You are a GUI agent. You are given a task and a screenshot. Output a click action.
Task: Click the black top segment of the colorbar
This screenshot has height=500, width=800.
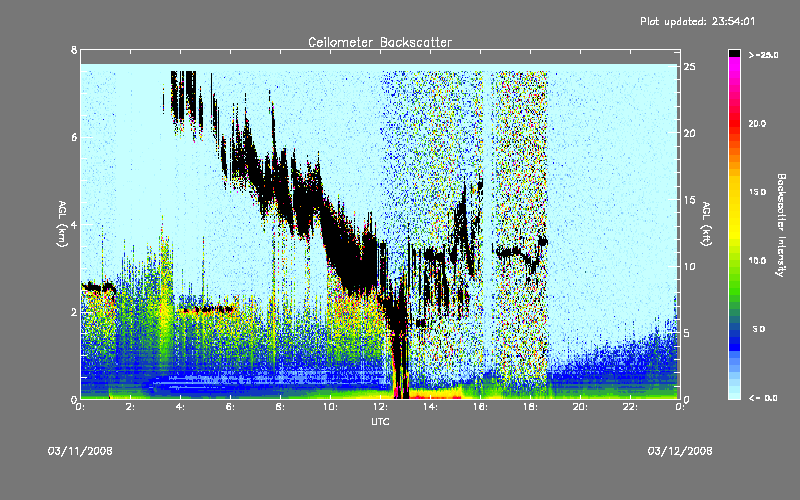click(734, 53)
